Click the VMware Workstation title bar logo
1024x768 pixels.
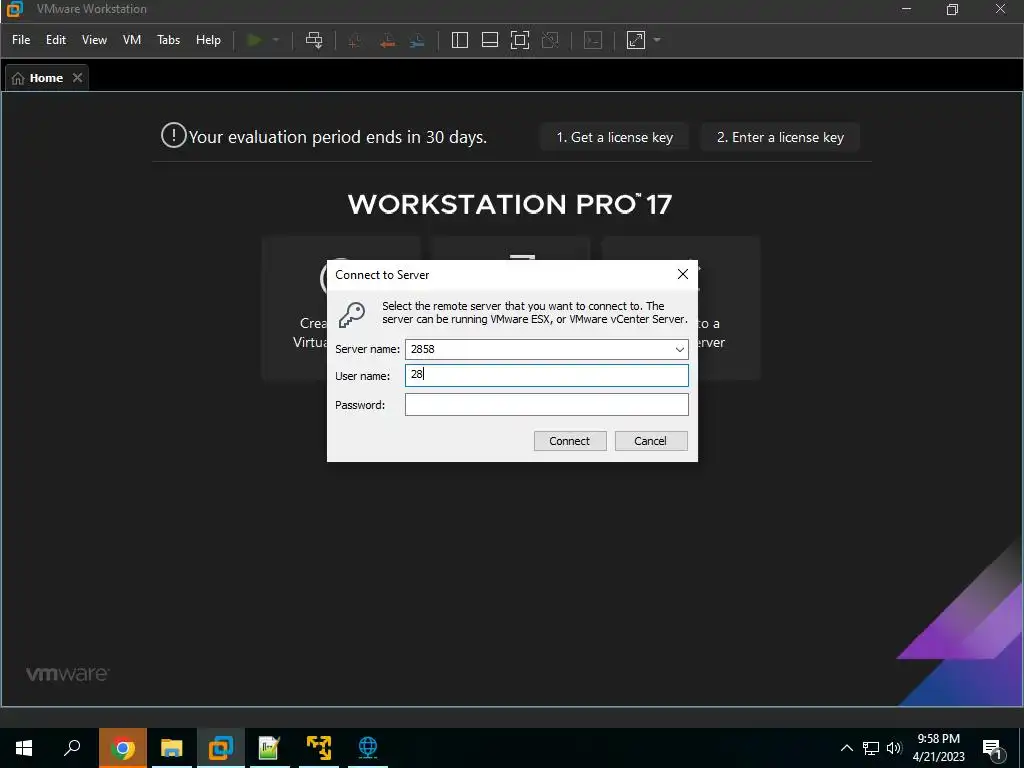click(x=14, y=9)
